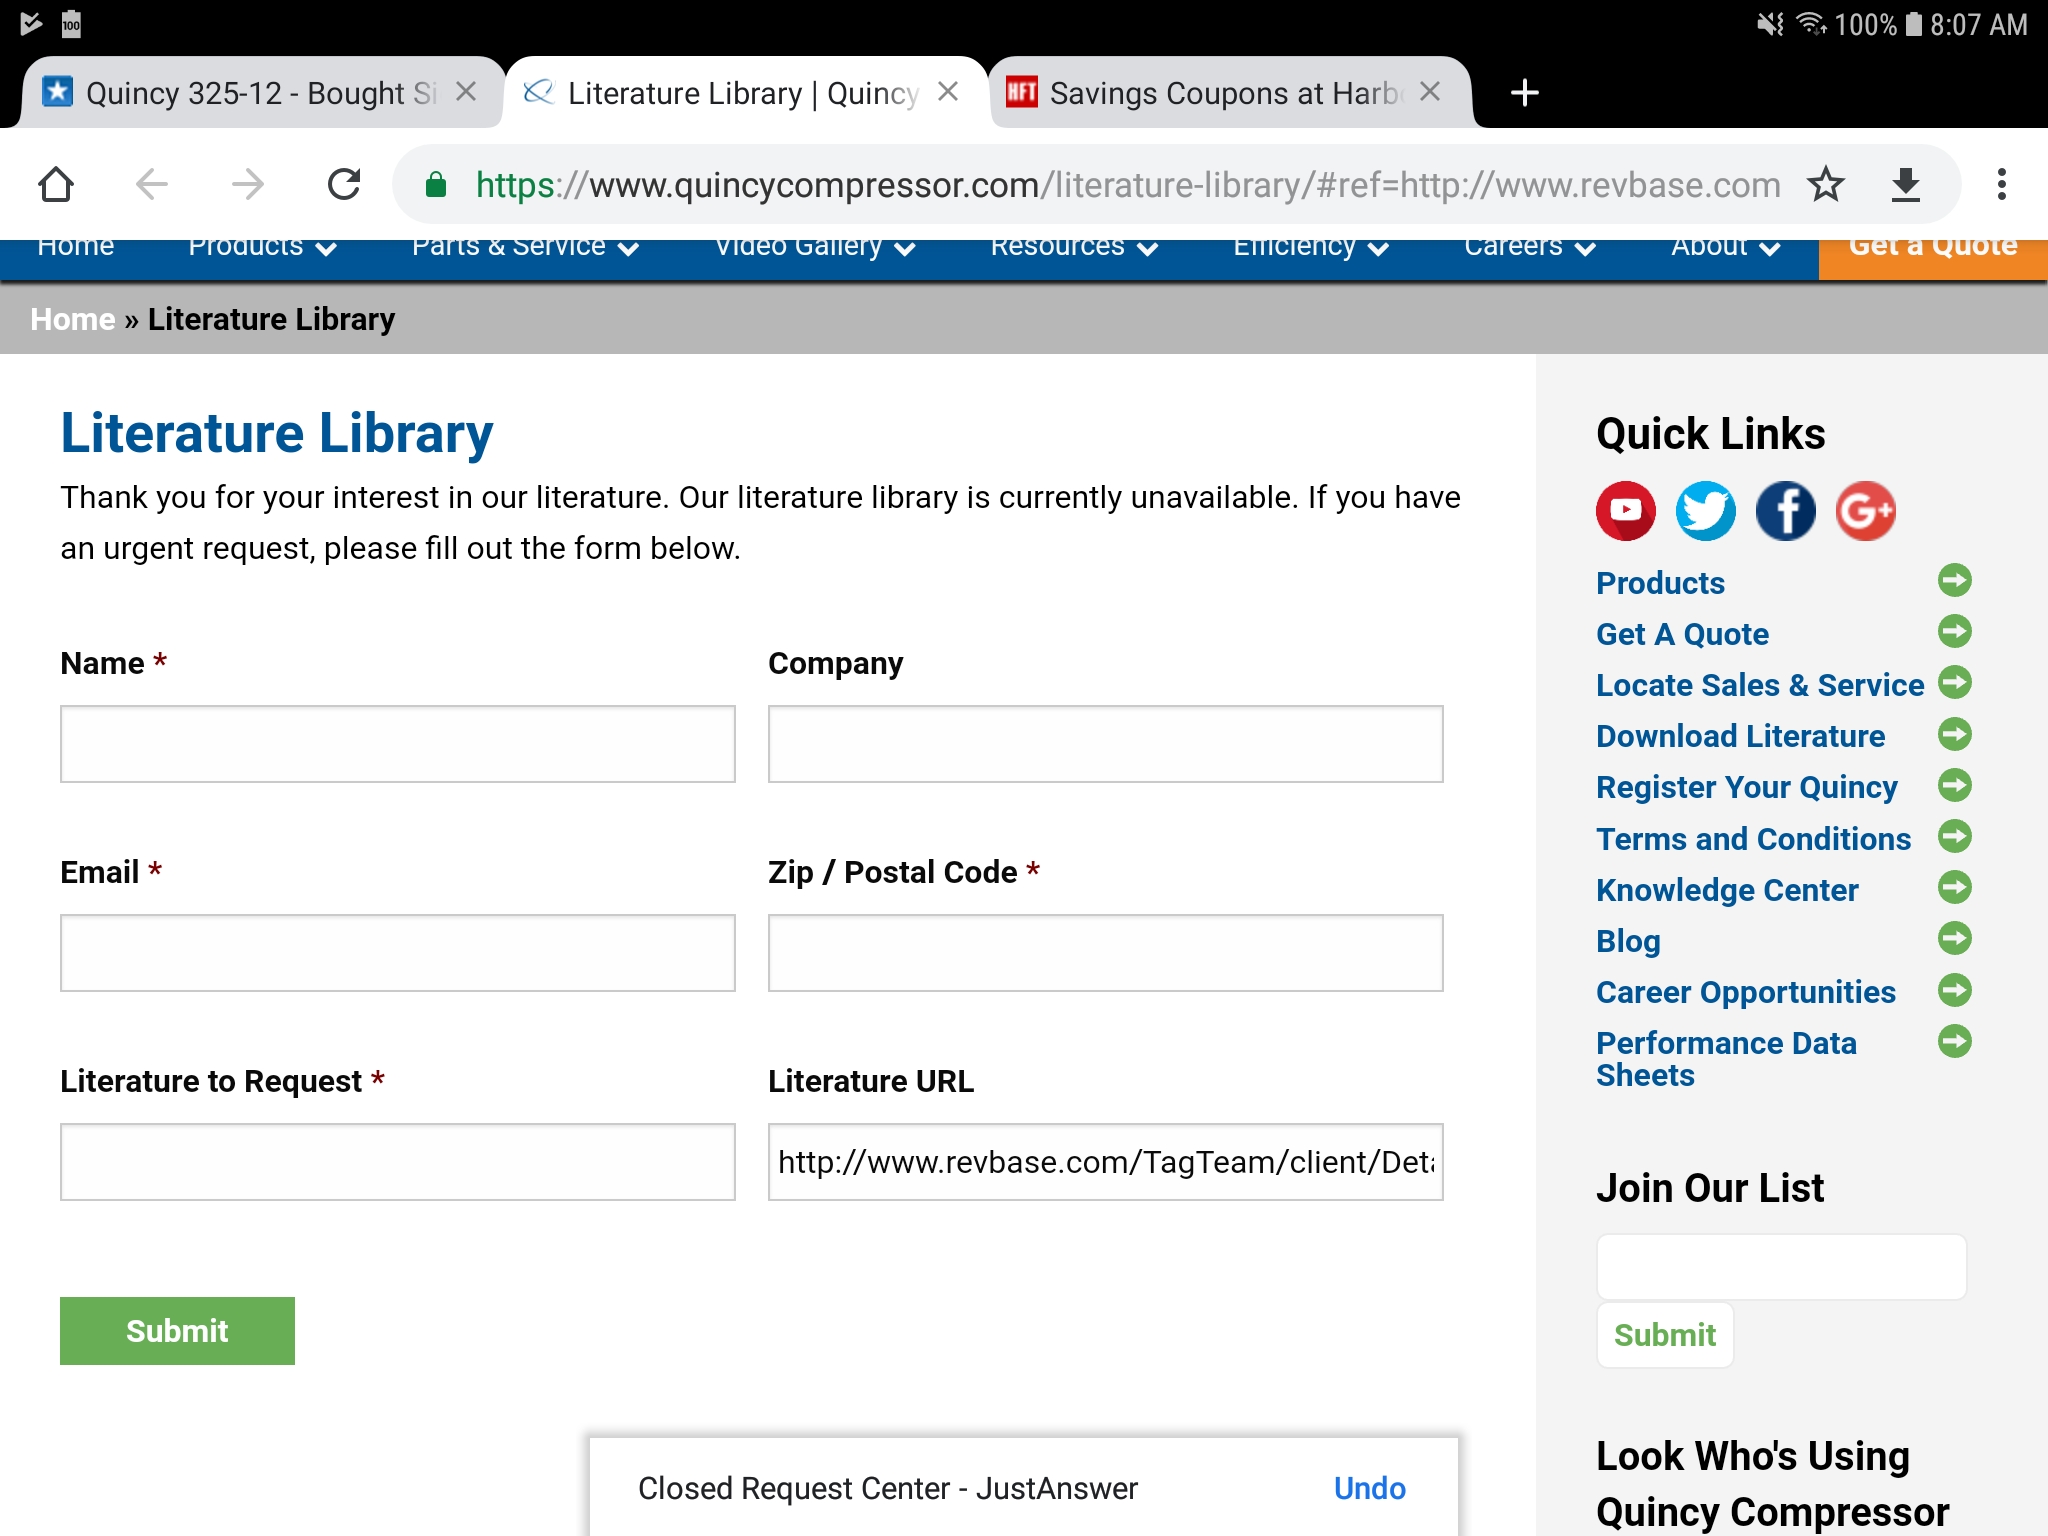Bookmark the page with the star icon
Image resolution: width=2048 pixels, height=1536 pixels.
pos(1826,184)
